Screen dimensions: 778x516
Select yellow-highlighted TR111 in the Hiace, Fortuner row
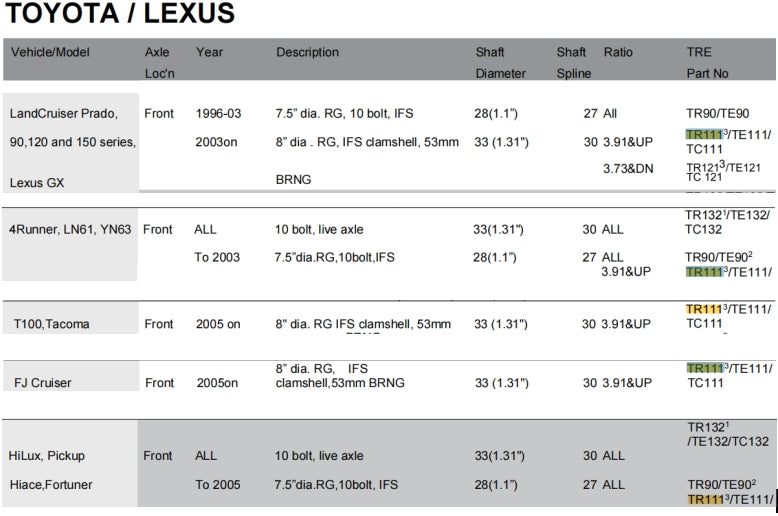(703, 500)
